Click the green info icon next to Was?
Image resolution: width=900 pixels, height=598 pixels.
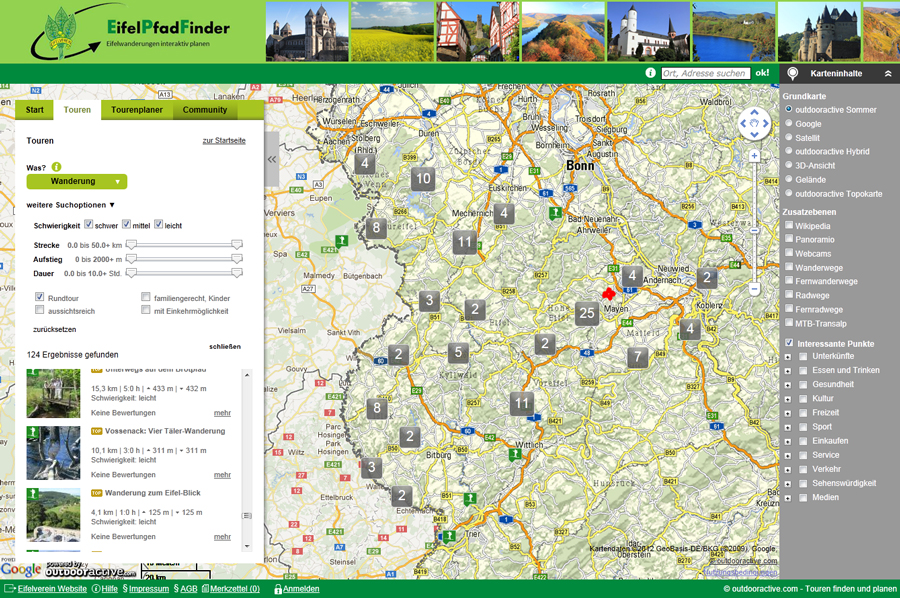57,166
